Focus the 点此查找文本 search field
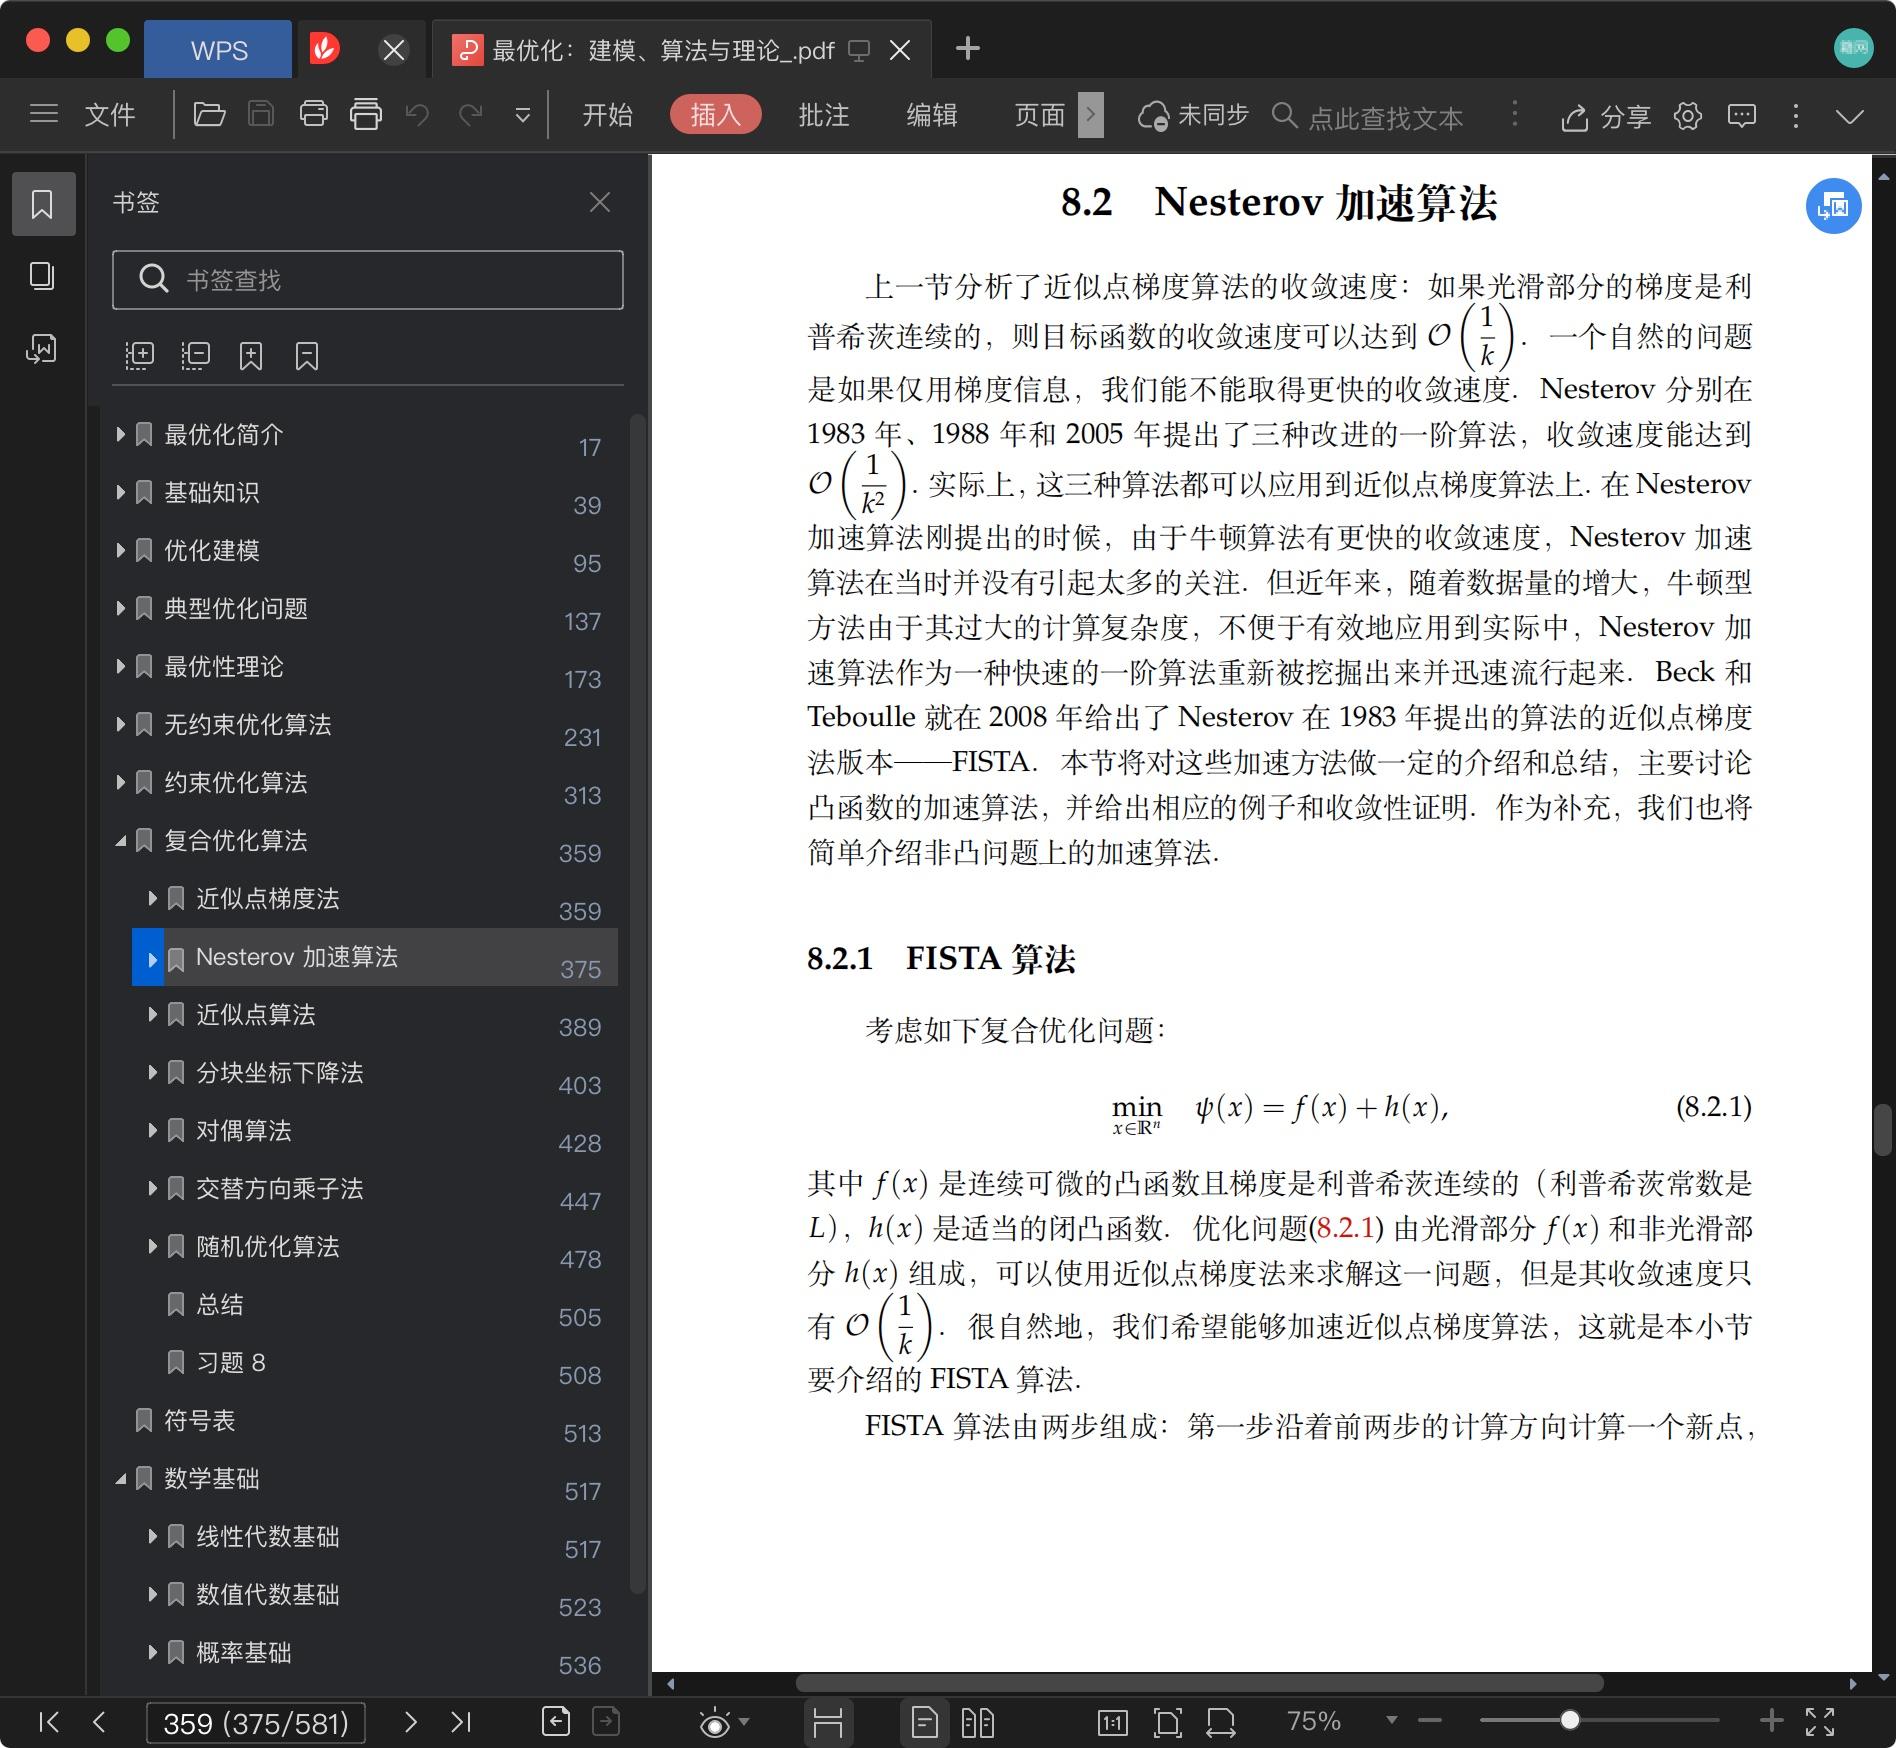This screenshot has width=1896, height=1748. click(x=1385, y=117)
